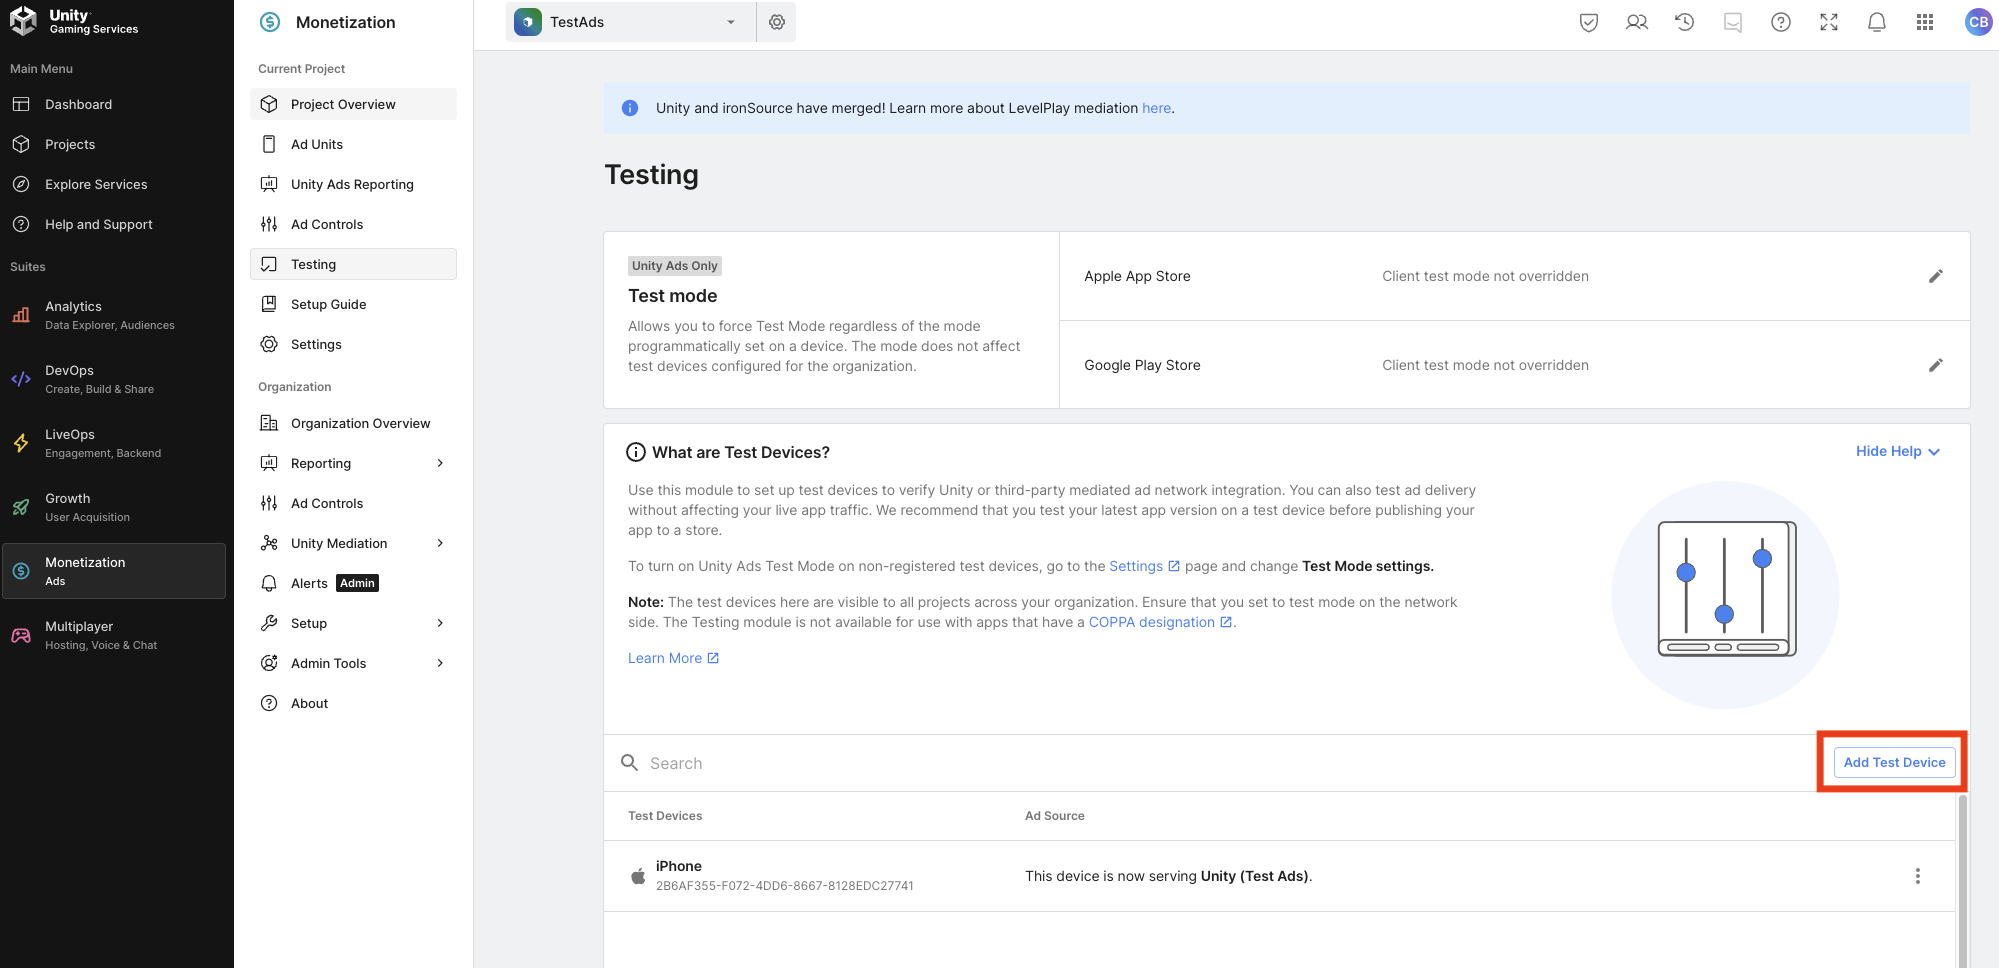The image size is (1999, 968).
Task: Open the apps grid icon
Action: pos(1925,22)
